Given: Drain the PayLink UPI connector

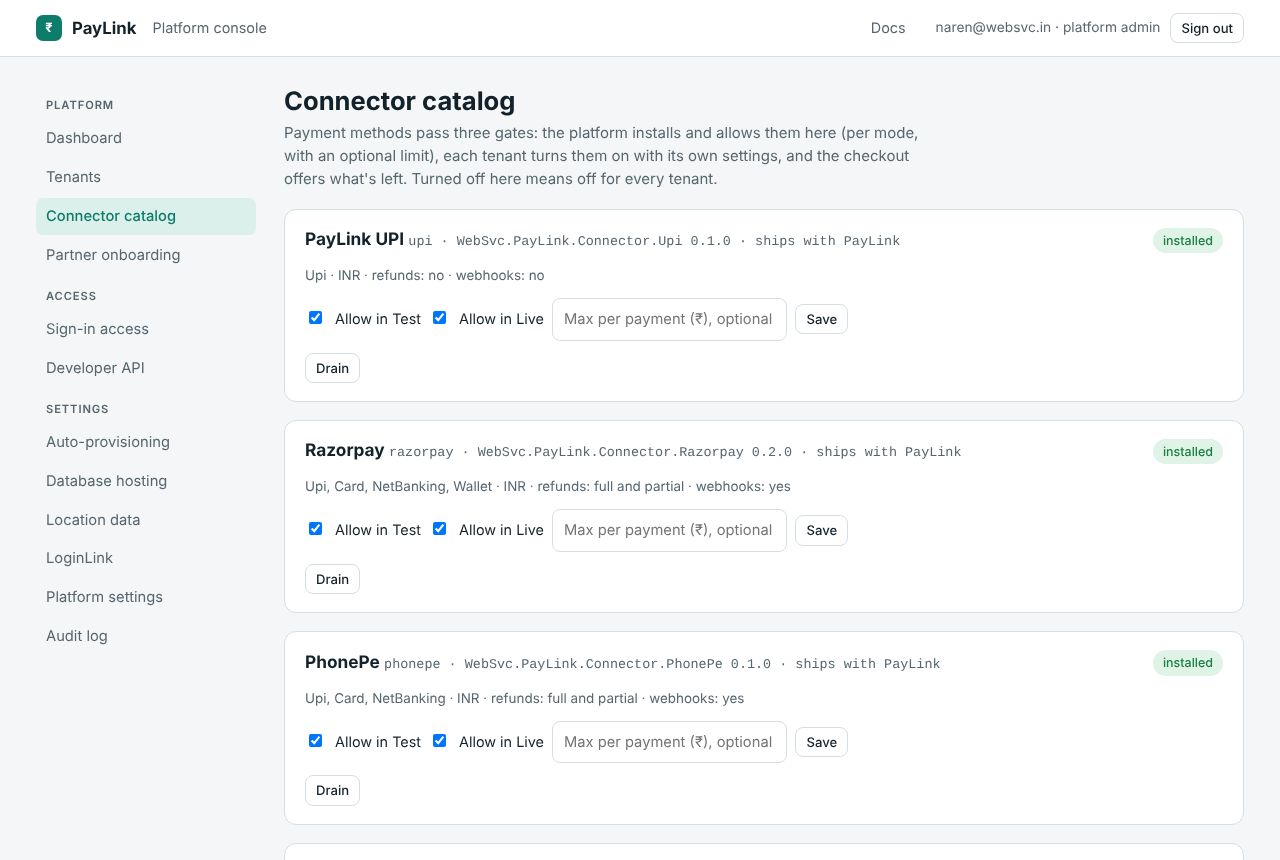Looking at the screenshot, I should click(332, 368).
